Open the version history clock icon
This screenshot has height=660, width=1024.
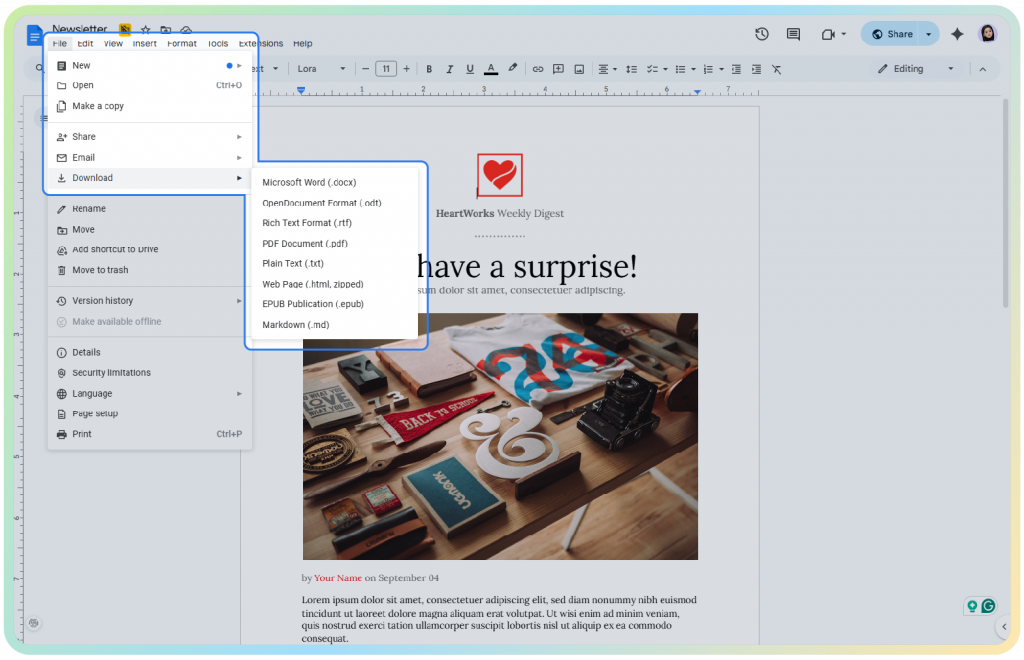point(761,34)
